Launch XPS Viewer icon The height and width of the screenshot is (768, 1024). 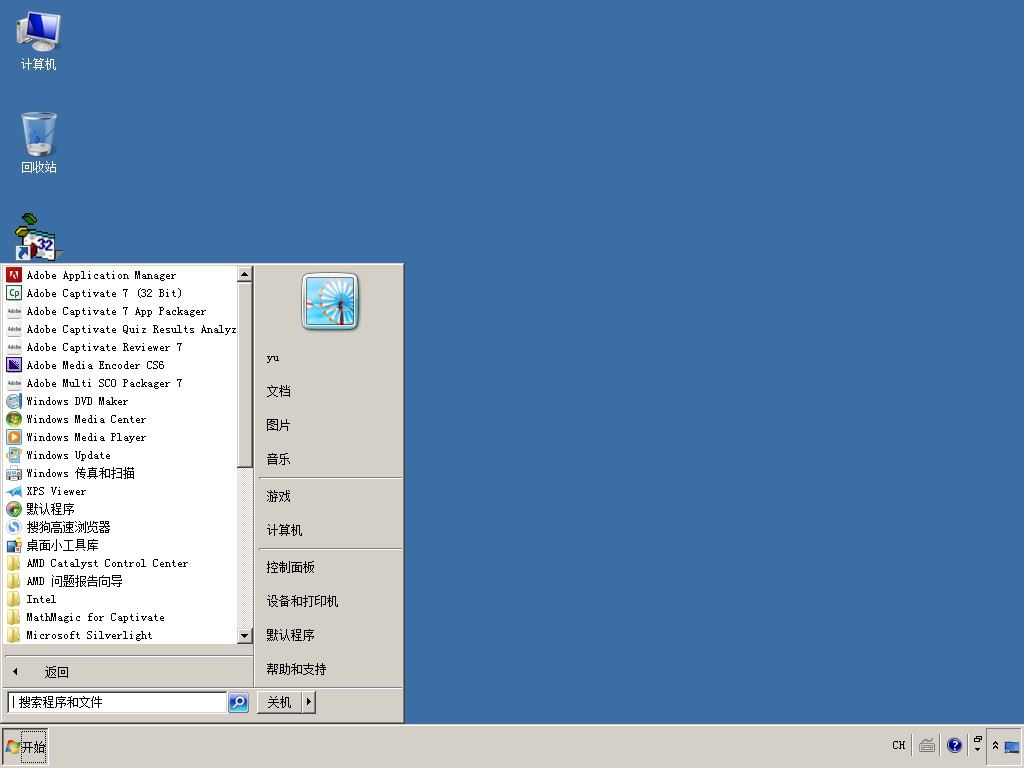click(x=14, y=490)
